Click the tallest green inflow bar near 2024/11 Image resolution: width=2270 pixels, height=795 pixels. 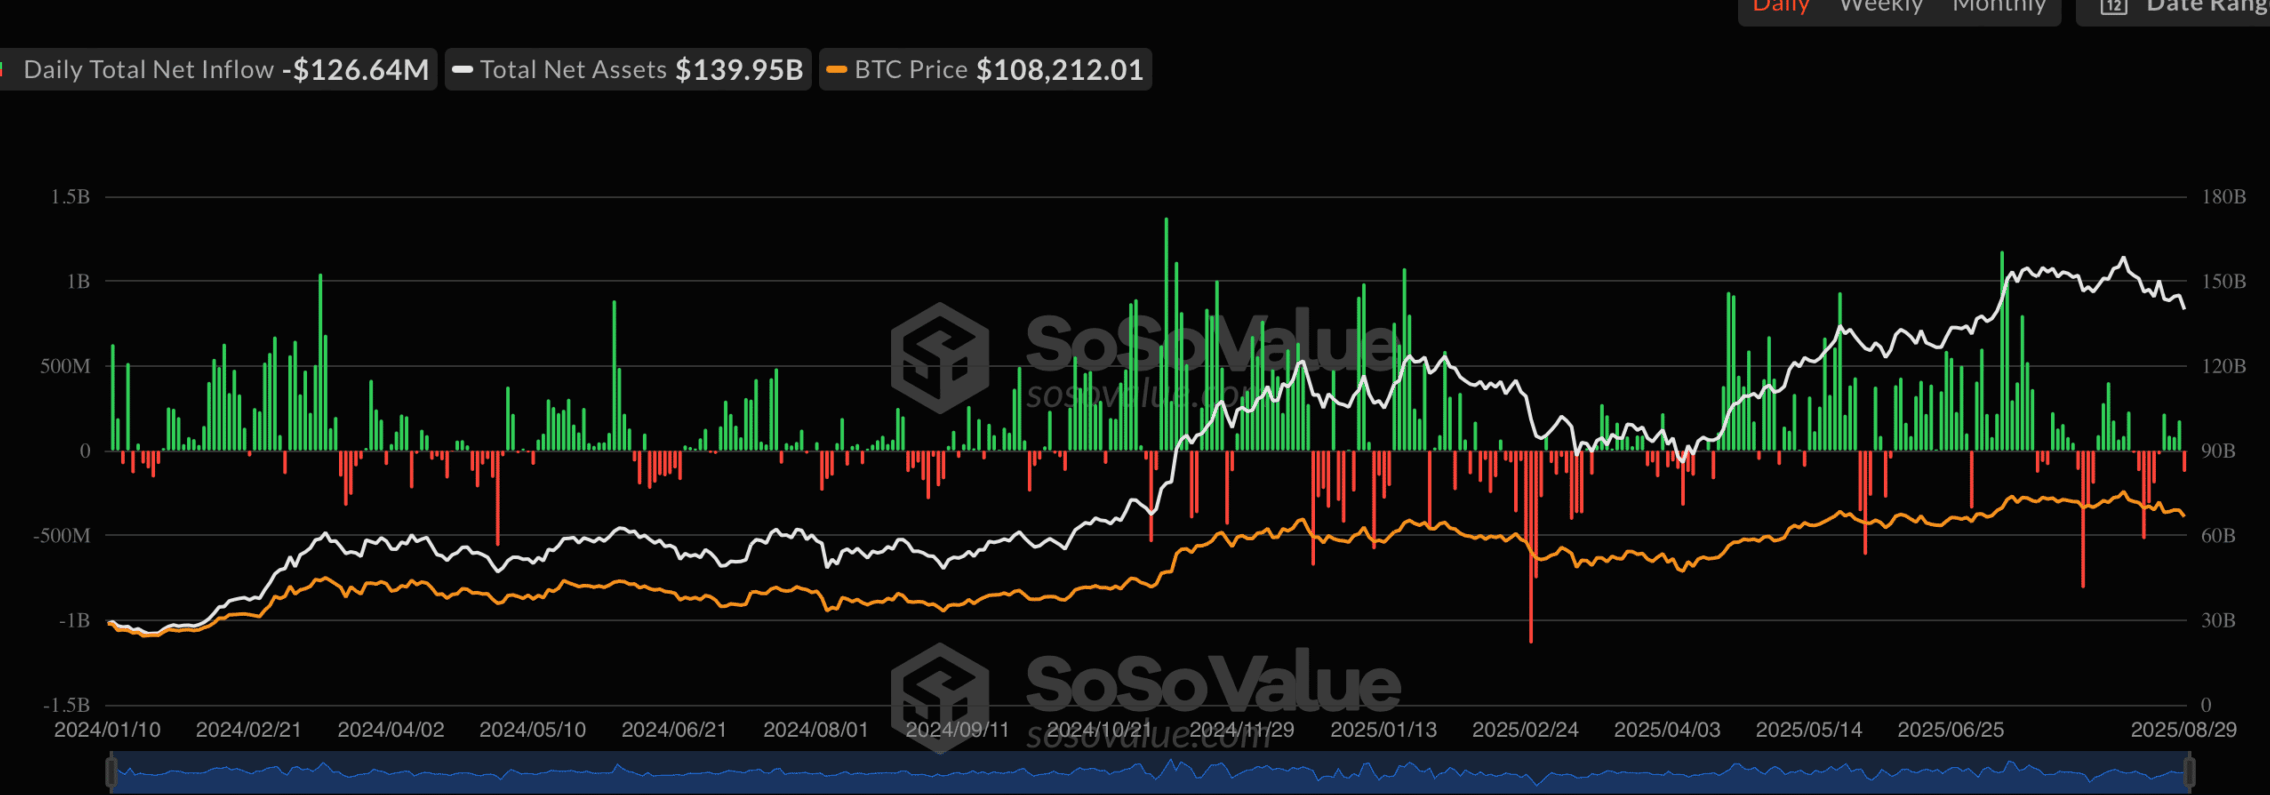click(1166, 334)
